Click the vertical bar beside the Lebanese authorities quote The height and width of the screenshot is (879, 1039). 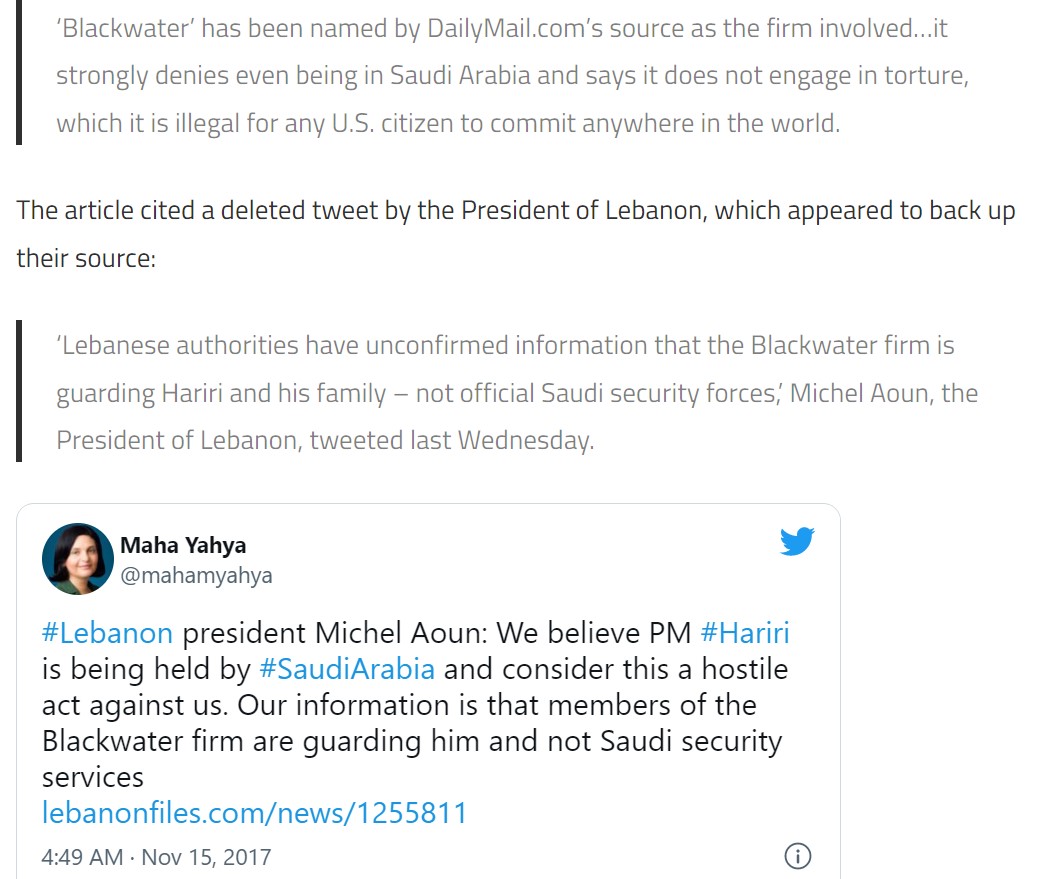pyautogui.click(x=19, y=390)
